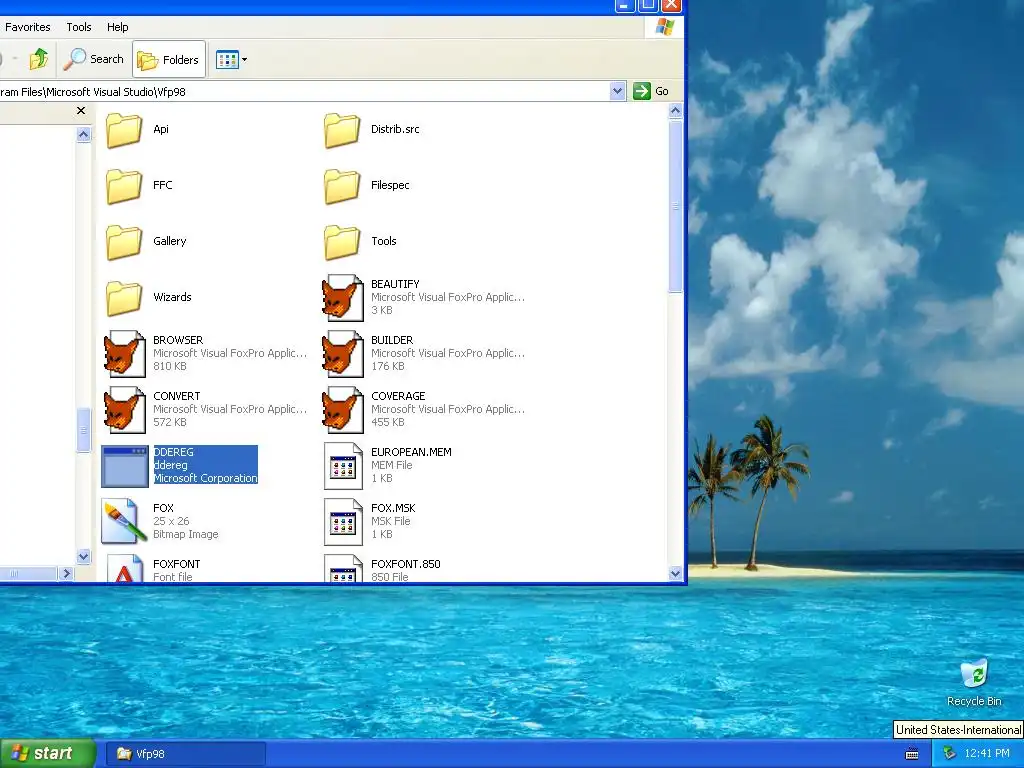Viewport: 1024px width, 768px height.
Task: Click the Start button
Action: pyautogui.click(x=48, y=753)
